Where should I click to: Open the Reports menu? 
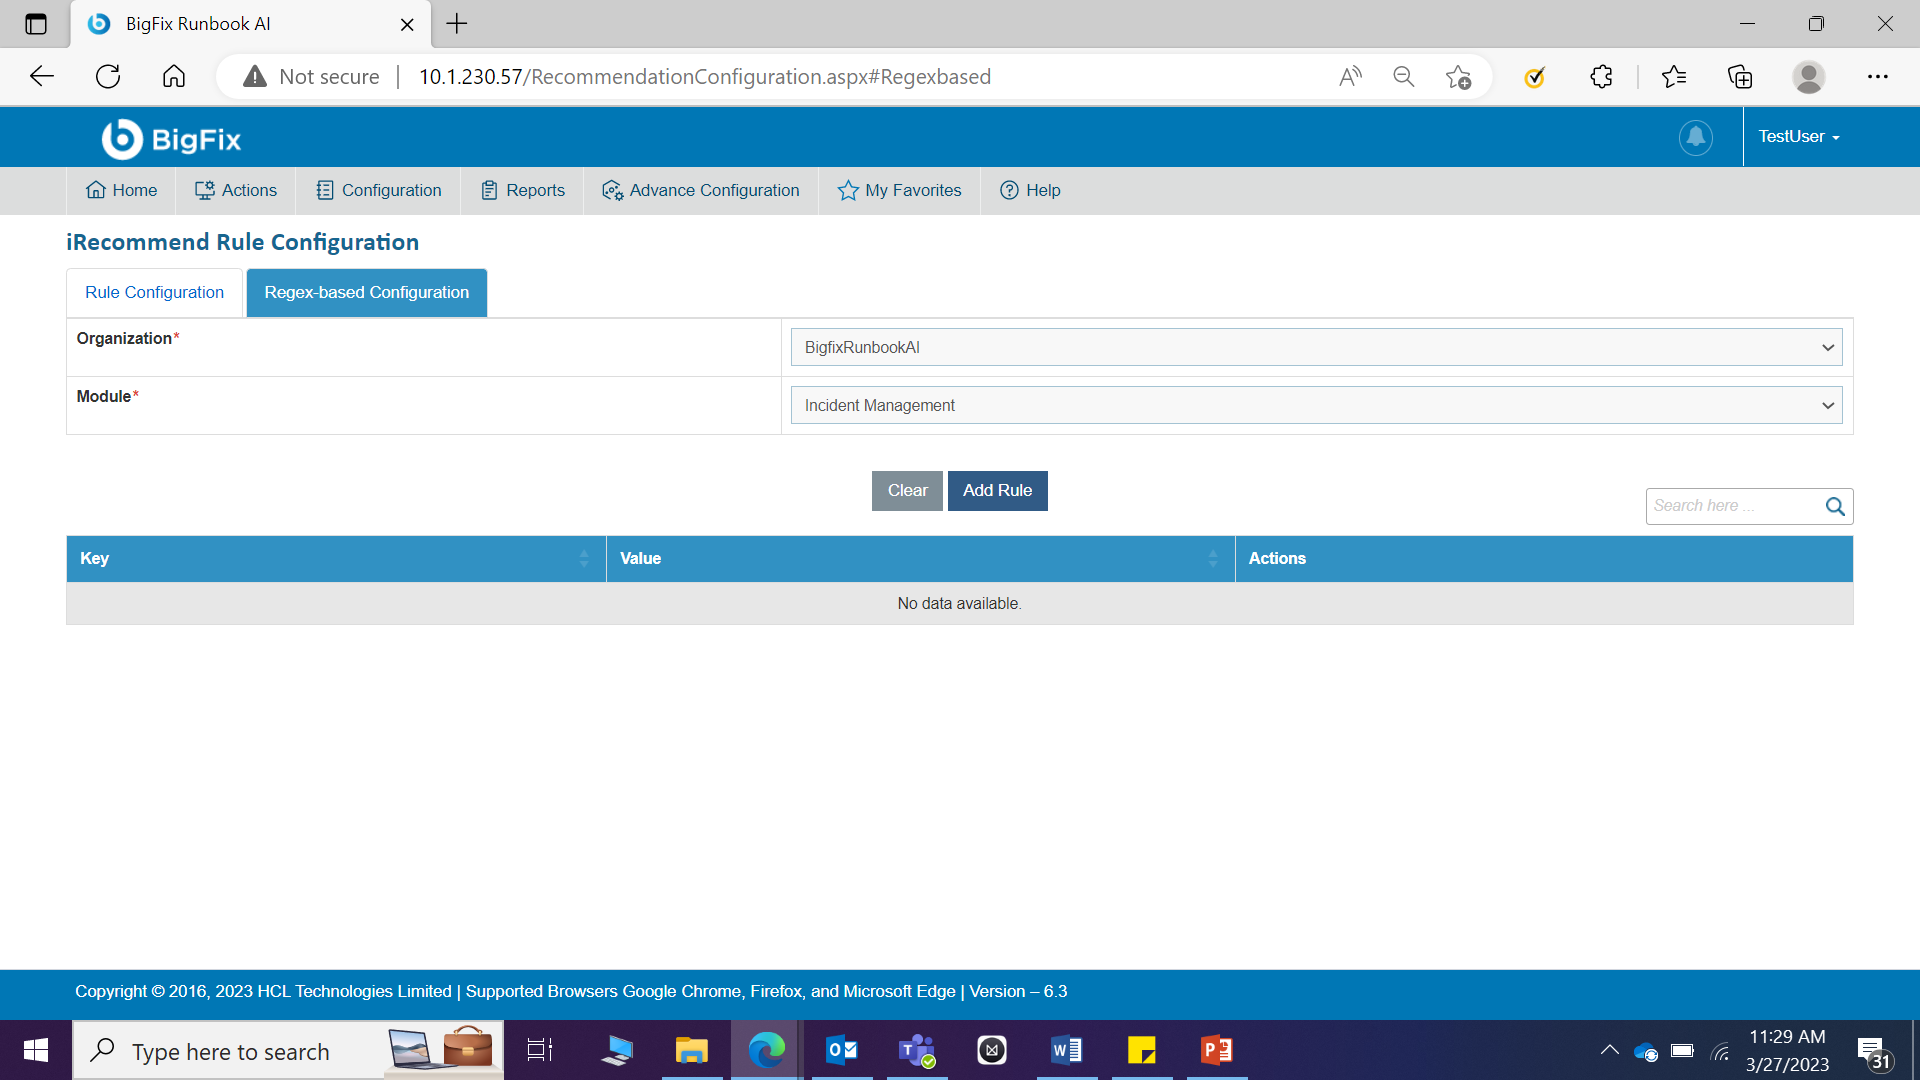tap(523, 191)
